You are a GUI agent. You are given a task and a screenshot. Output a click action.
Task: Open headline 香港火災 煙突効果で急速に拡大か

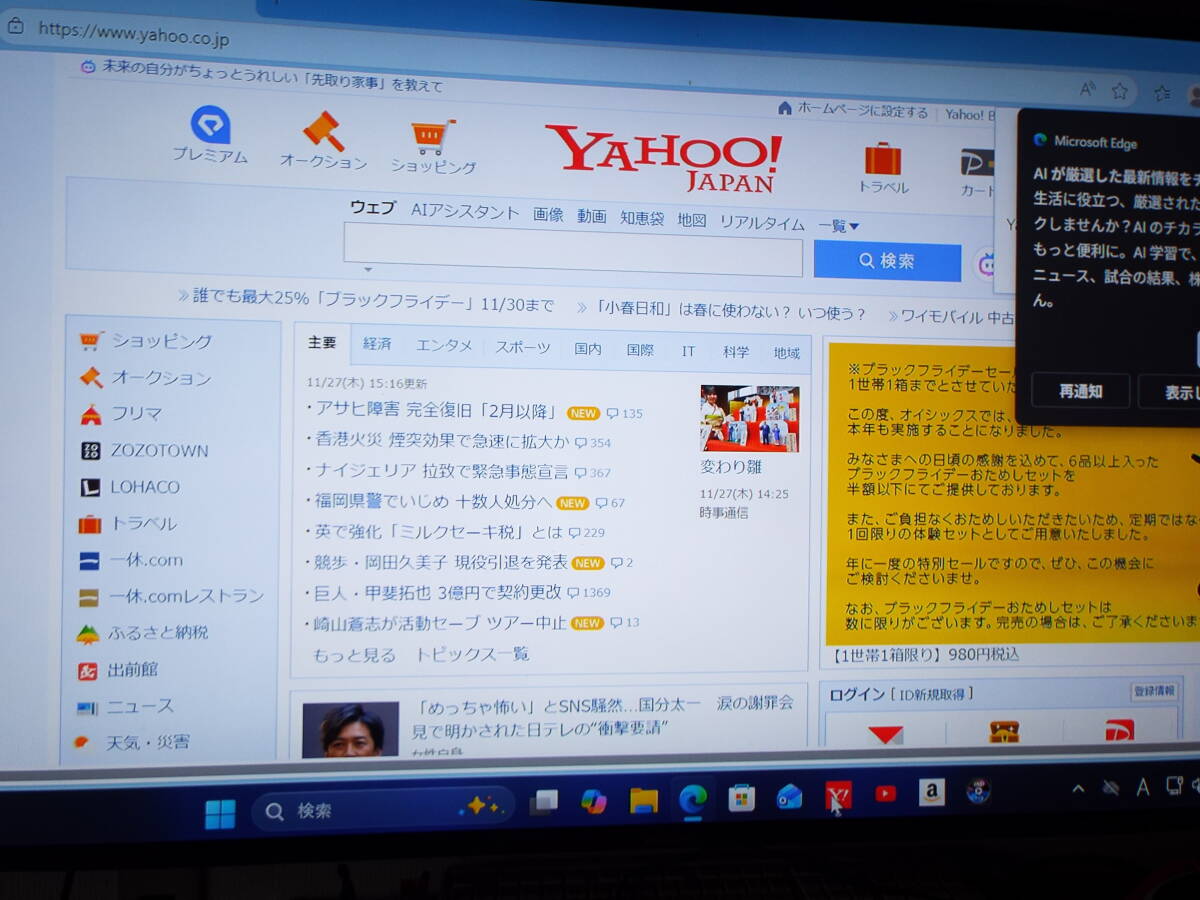click(442, 440)
